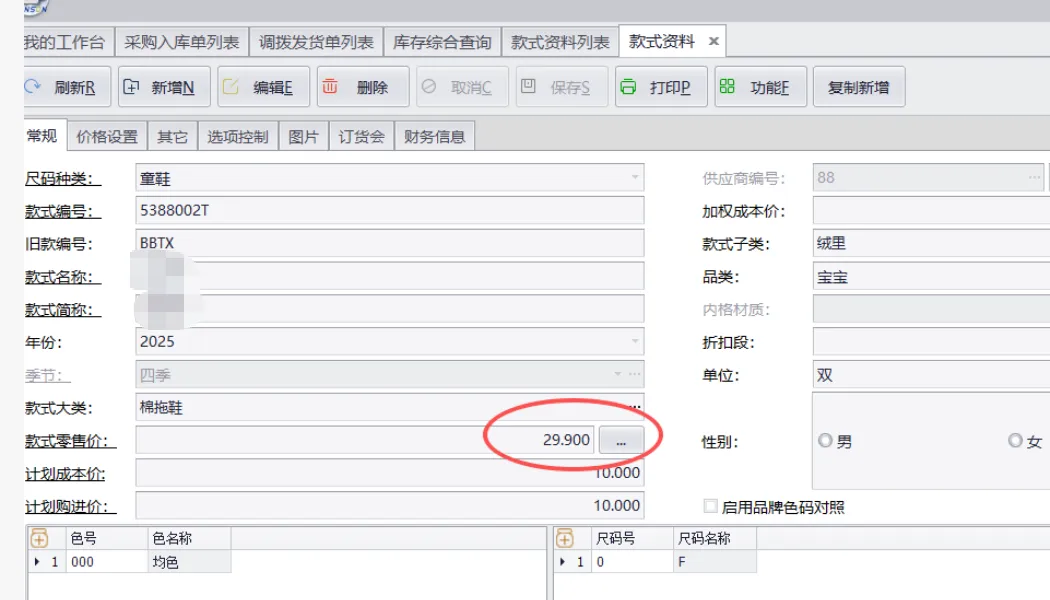Switch to the 财务信息 tab
Viewport: 1050px width, 600px height.
pyautogui.click(x=434, y=137)
